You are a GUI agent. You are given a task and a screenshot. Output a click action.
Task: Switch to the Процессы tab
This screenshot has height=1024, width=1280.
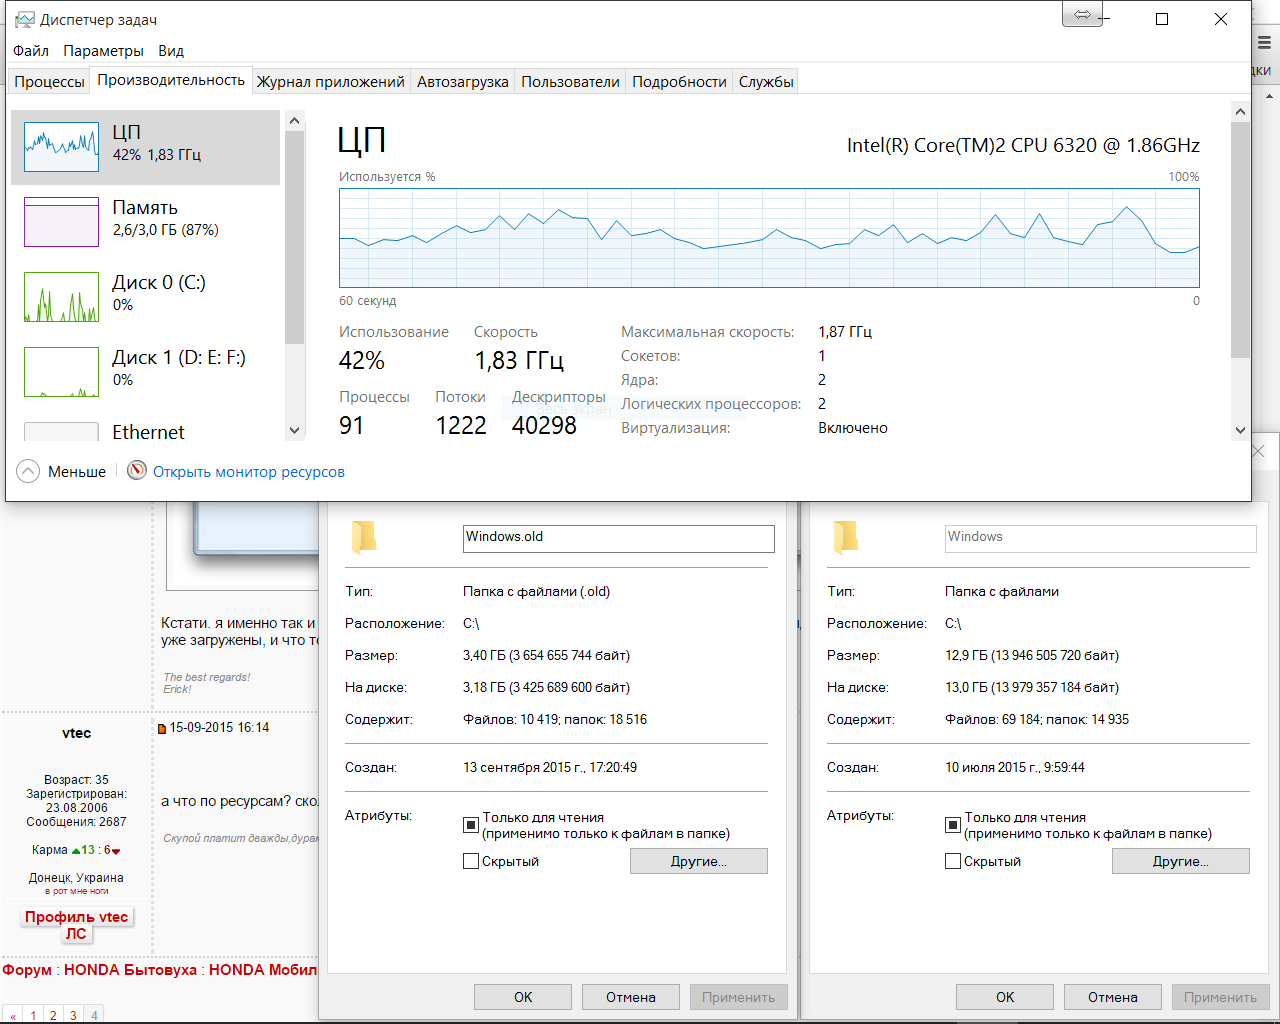tap(49, 82)
